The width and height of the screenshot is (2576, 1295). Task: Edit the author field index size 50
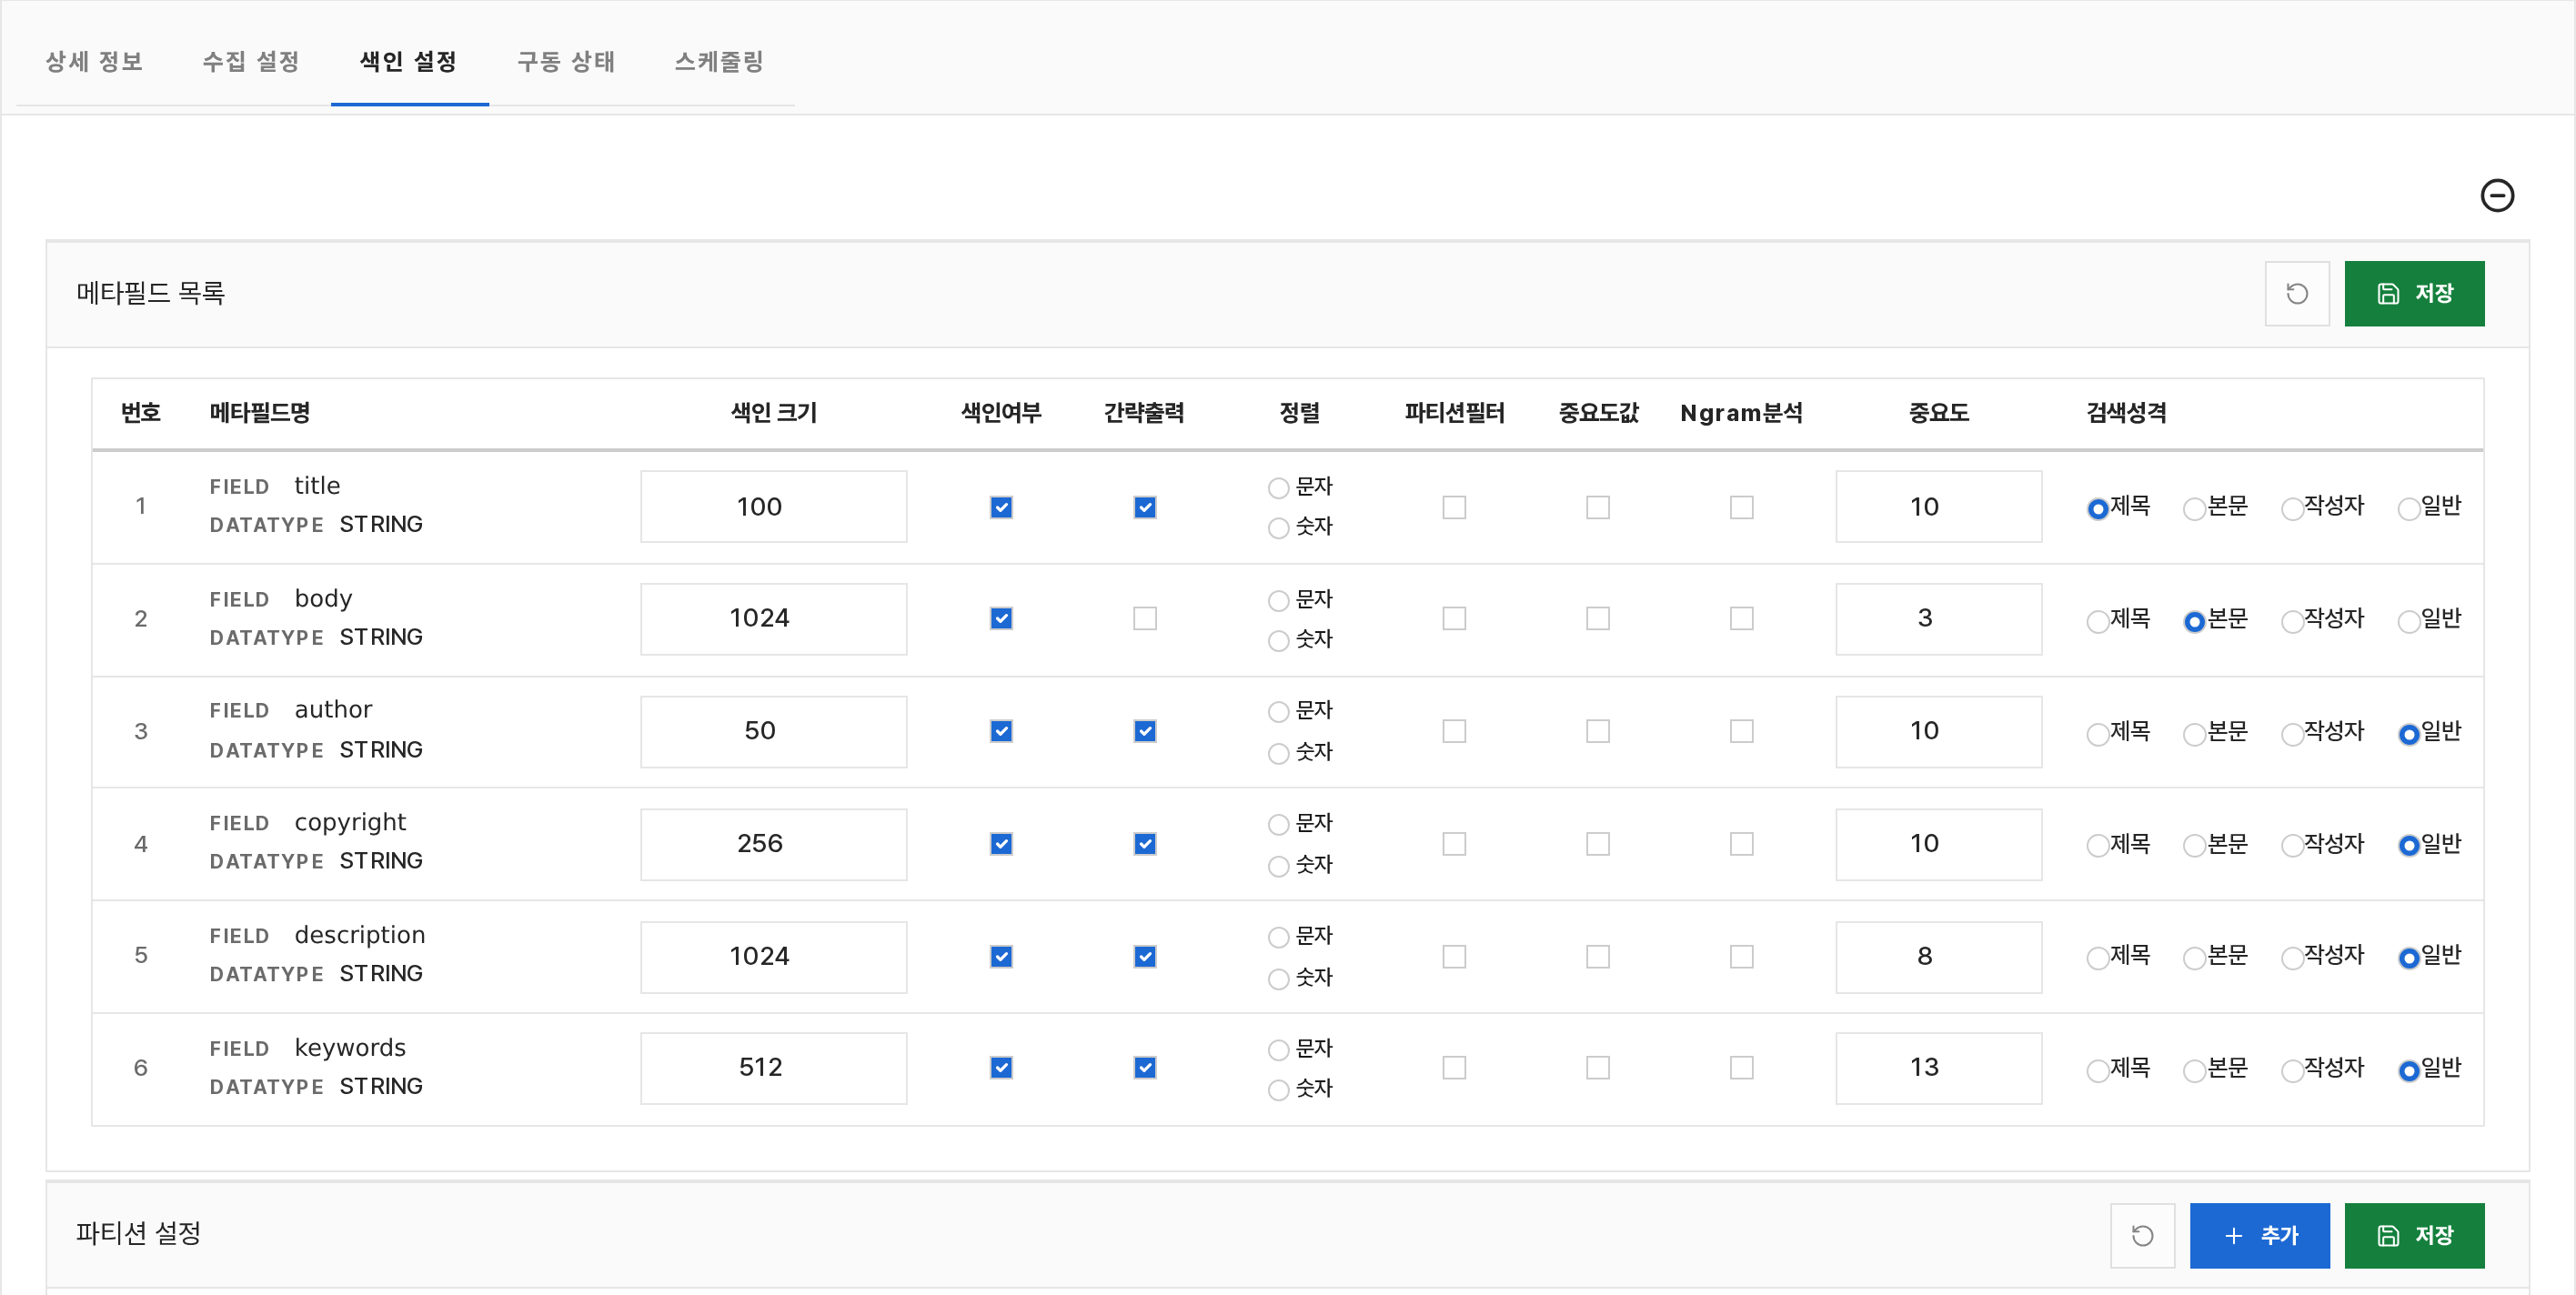coord(773,731)
